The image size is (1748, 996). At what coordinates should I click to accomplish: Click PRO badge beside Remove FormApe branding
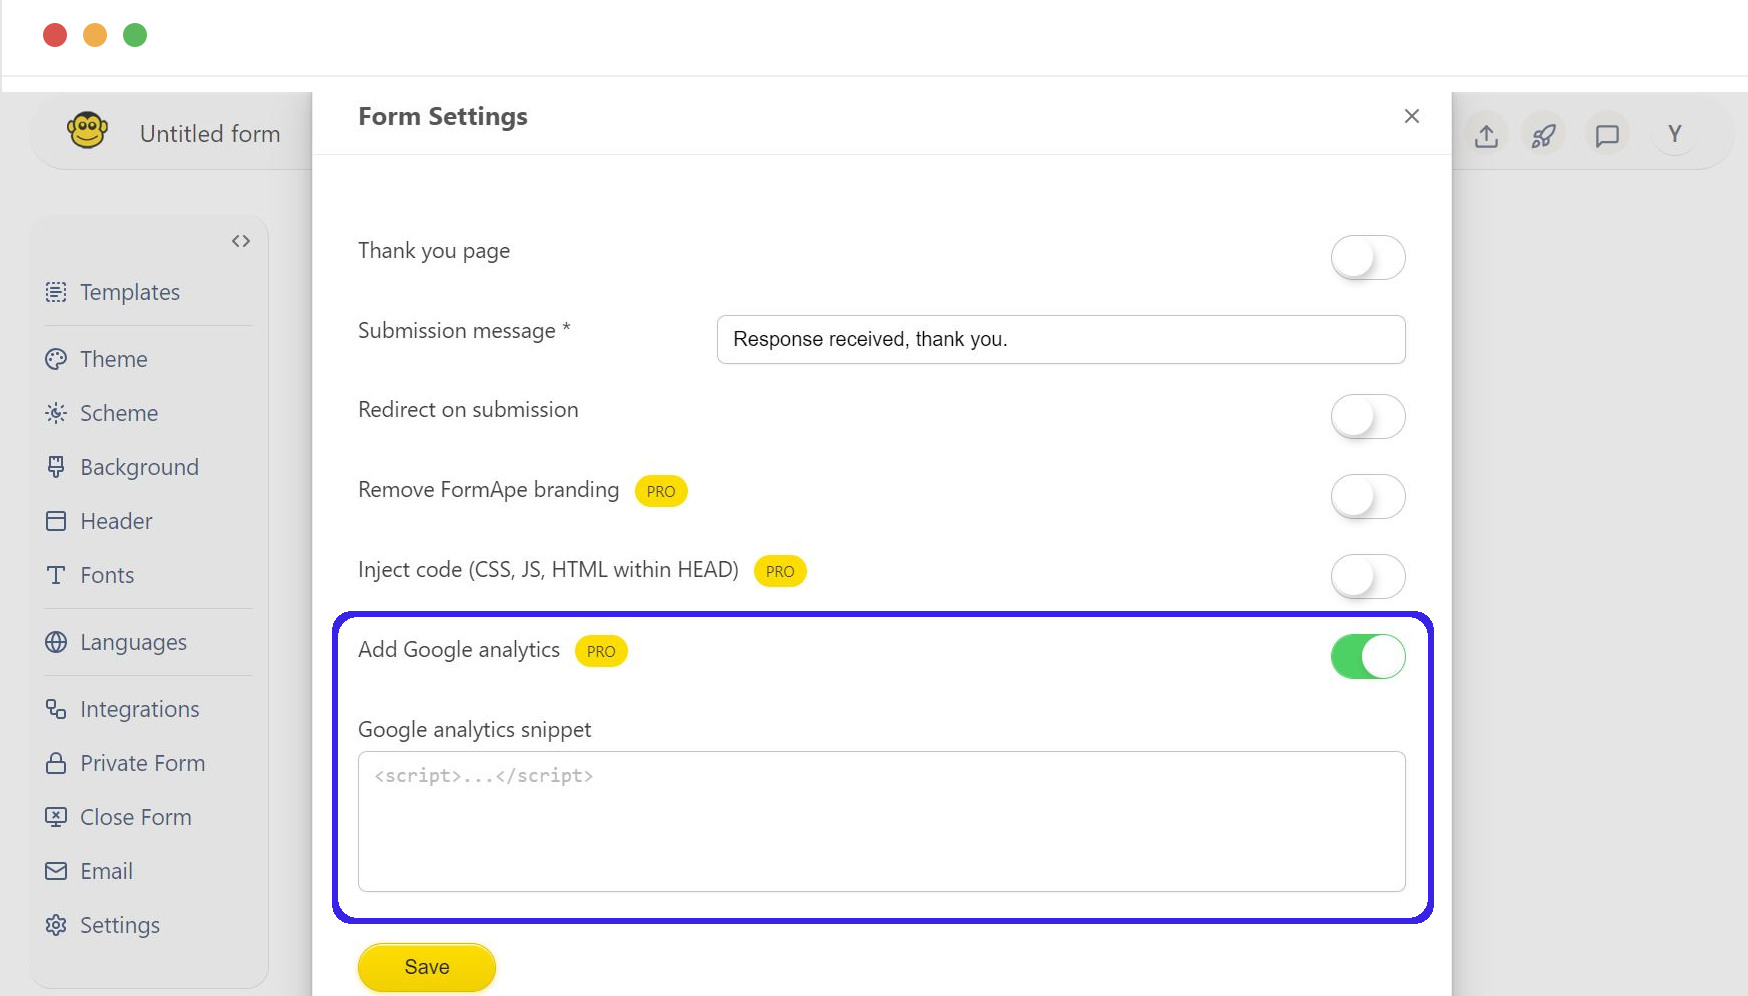pyautogui.click(x=661, y=491)
